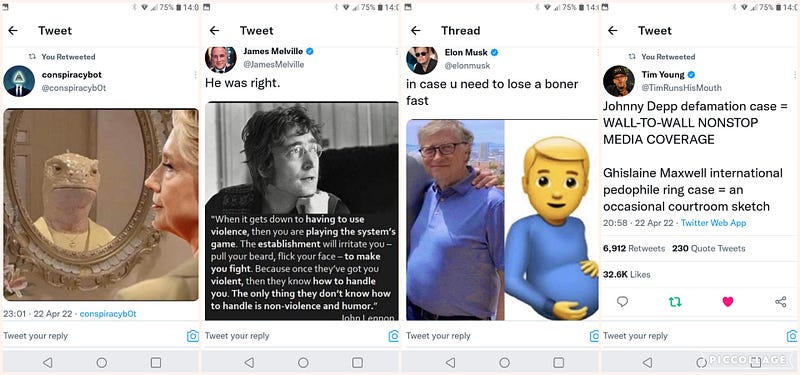Tap the reply speech bubble icon on Tim Young's tweet
Viewport: 800px width, 375px height.
coord(622,302)
